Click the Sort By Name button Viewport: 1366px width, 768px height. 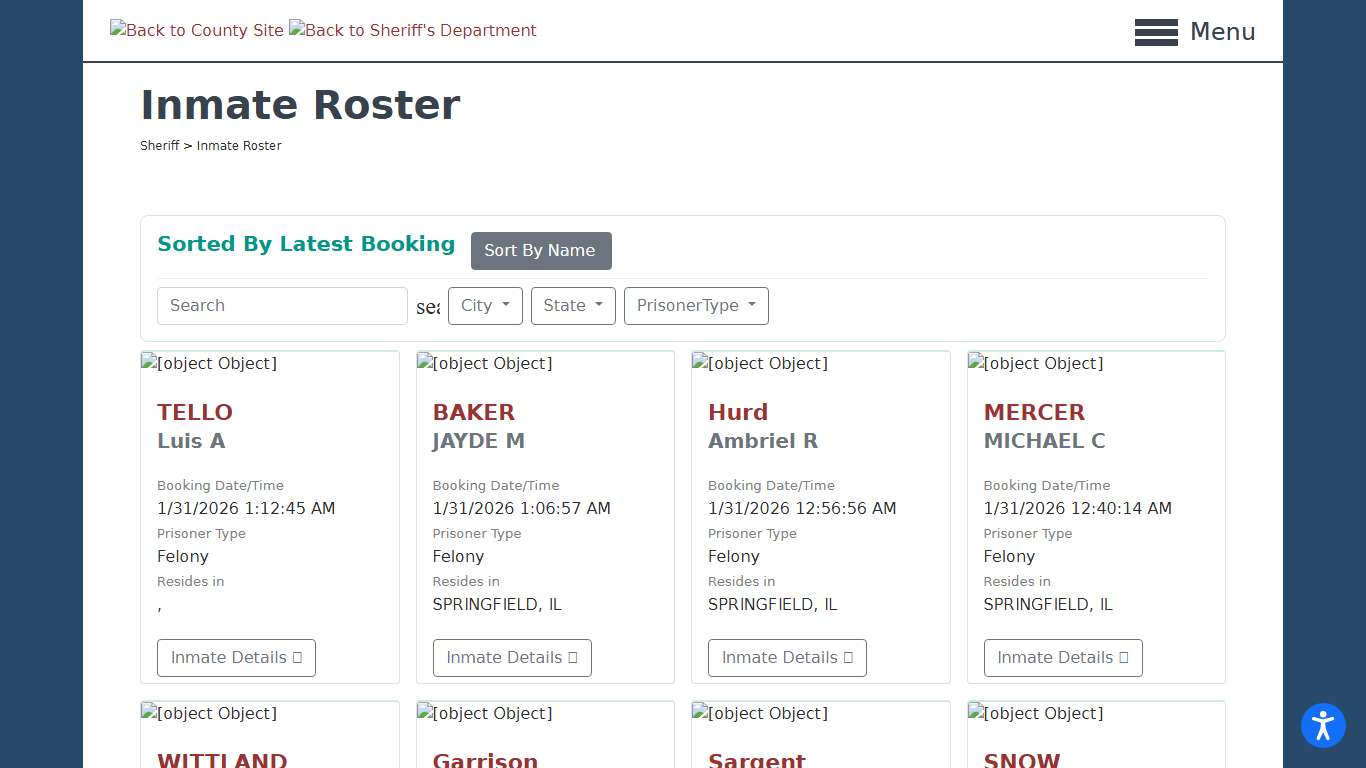[541, 251]
